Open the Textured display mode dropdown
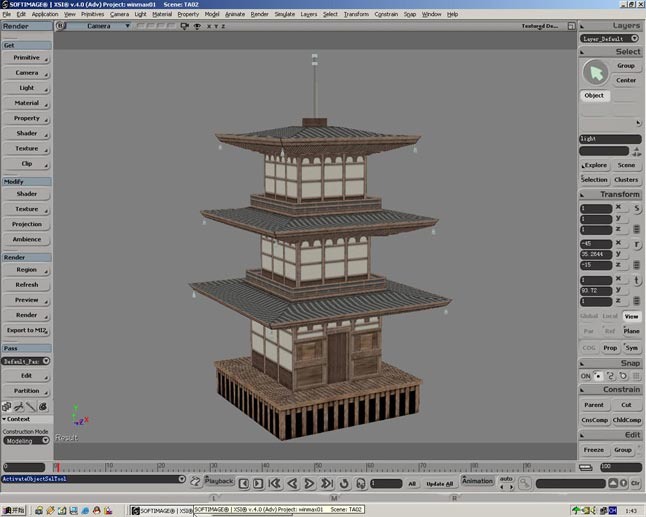The width and height of the screenshot is (646, 517). tap(540, 26)
